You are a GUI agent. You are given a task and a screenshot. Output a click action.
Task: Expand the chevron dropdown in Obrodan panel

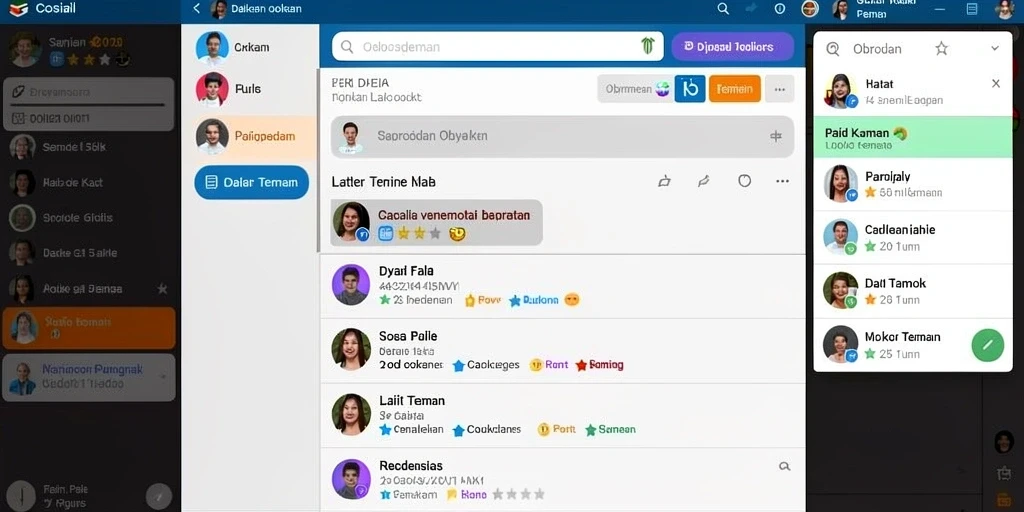[995, 48]
